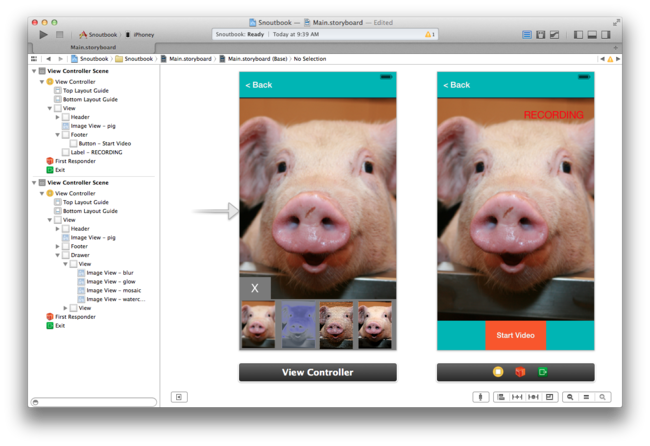650x446 pixels.
Task: Click the zoom in canvas icon
Action: [602, 397]
